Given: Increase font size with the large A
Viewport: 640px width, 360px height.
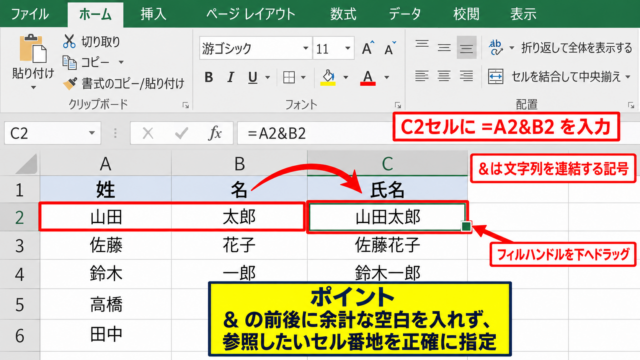Looking at the screenshot, I should click(x=368, y=49).
